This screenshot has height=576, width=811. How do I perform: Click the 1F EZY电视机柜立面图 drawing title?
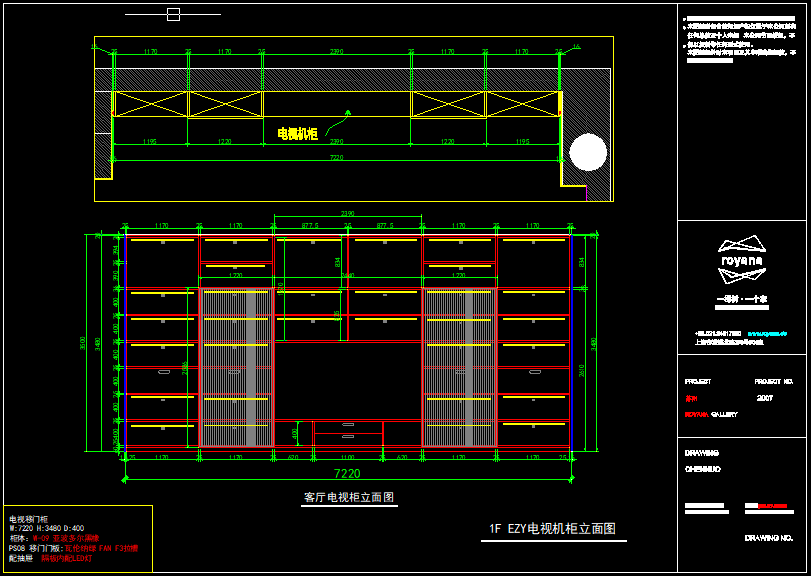tap(552, 529)
